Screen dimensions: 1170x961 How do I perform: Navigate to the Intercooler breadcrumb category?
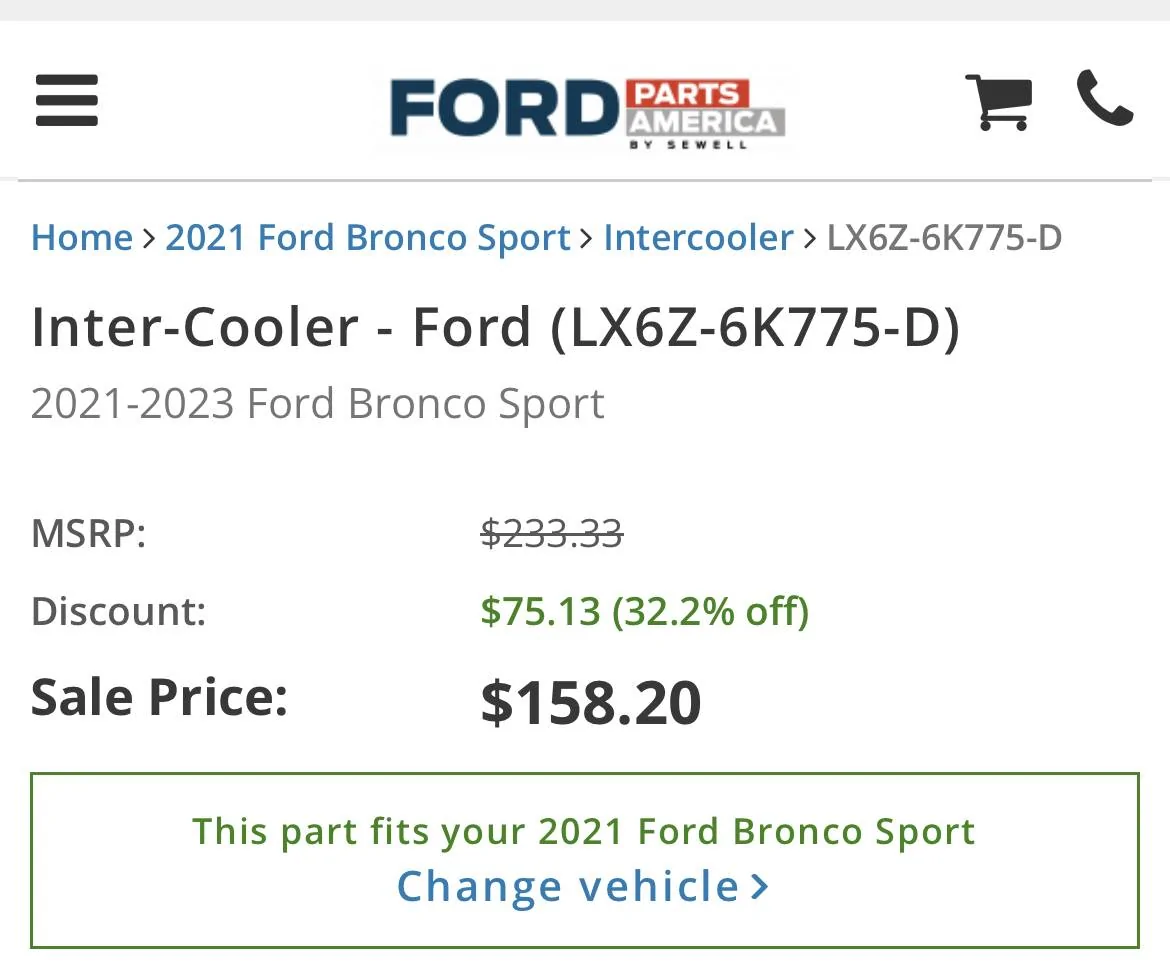[x=698, y=238]
